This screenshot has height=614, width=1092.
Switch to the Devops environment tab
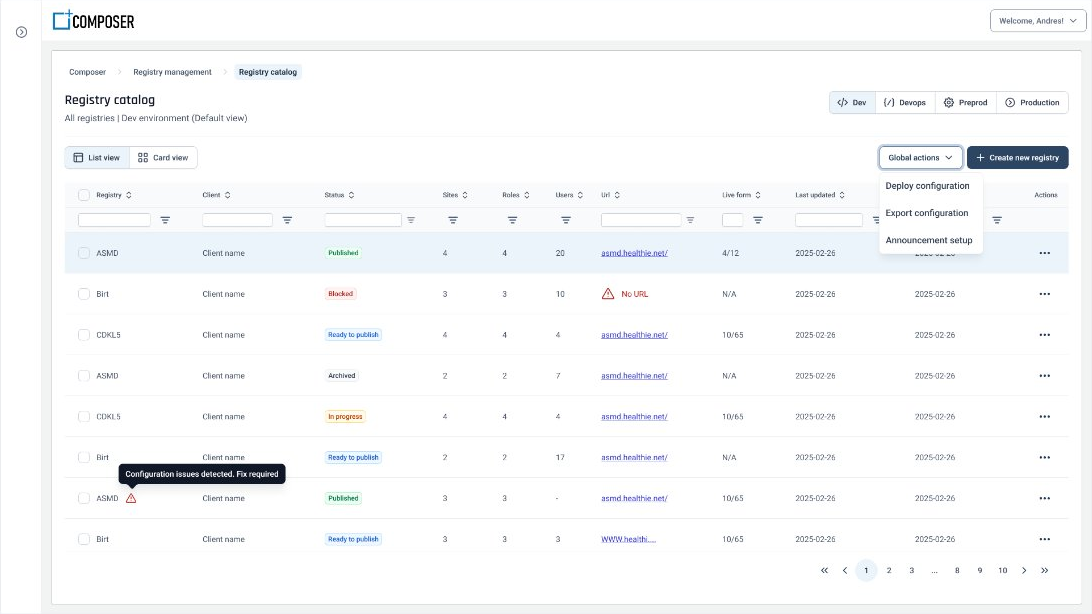click(905, 102)
